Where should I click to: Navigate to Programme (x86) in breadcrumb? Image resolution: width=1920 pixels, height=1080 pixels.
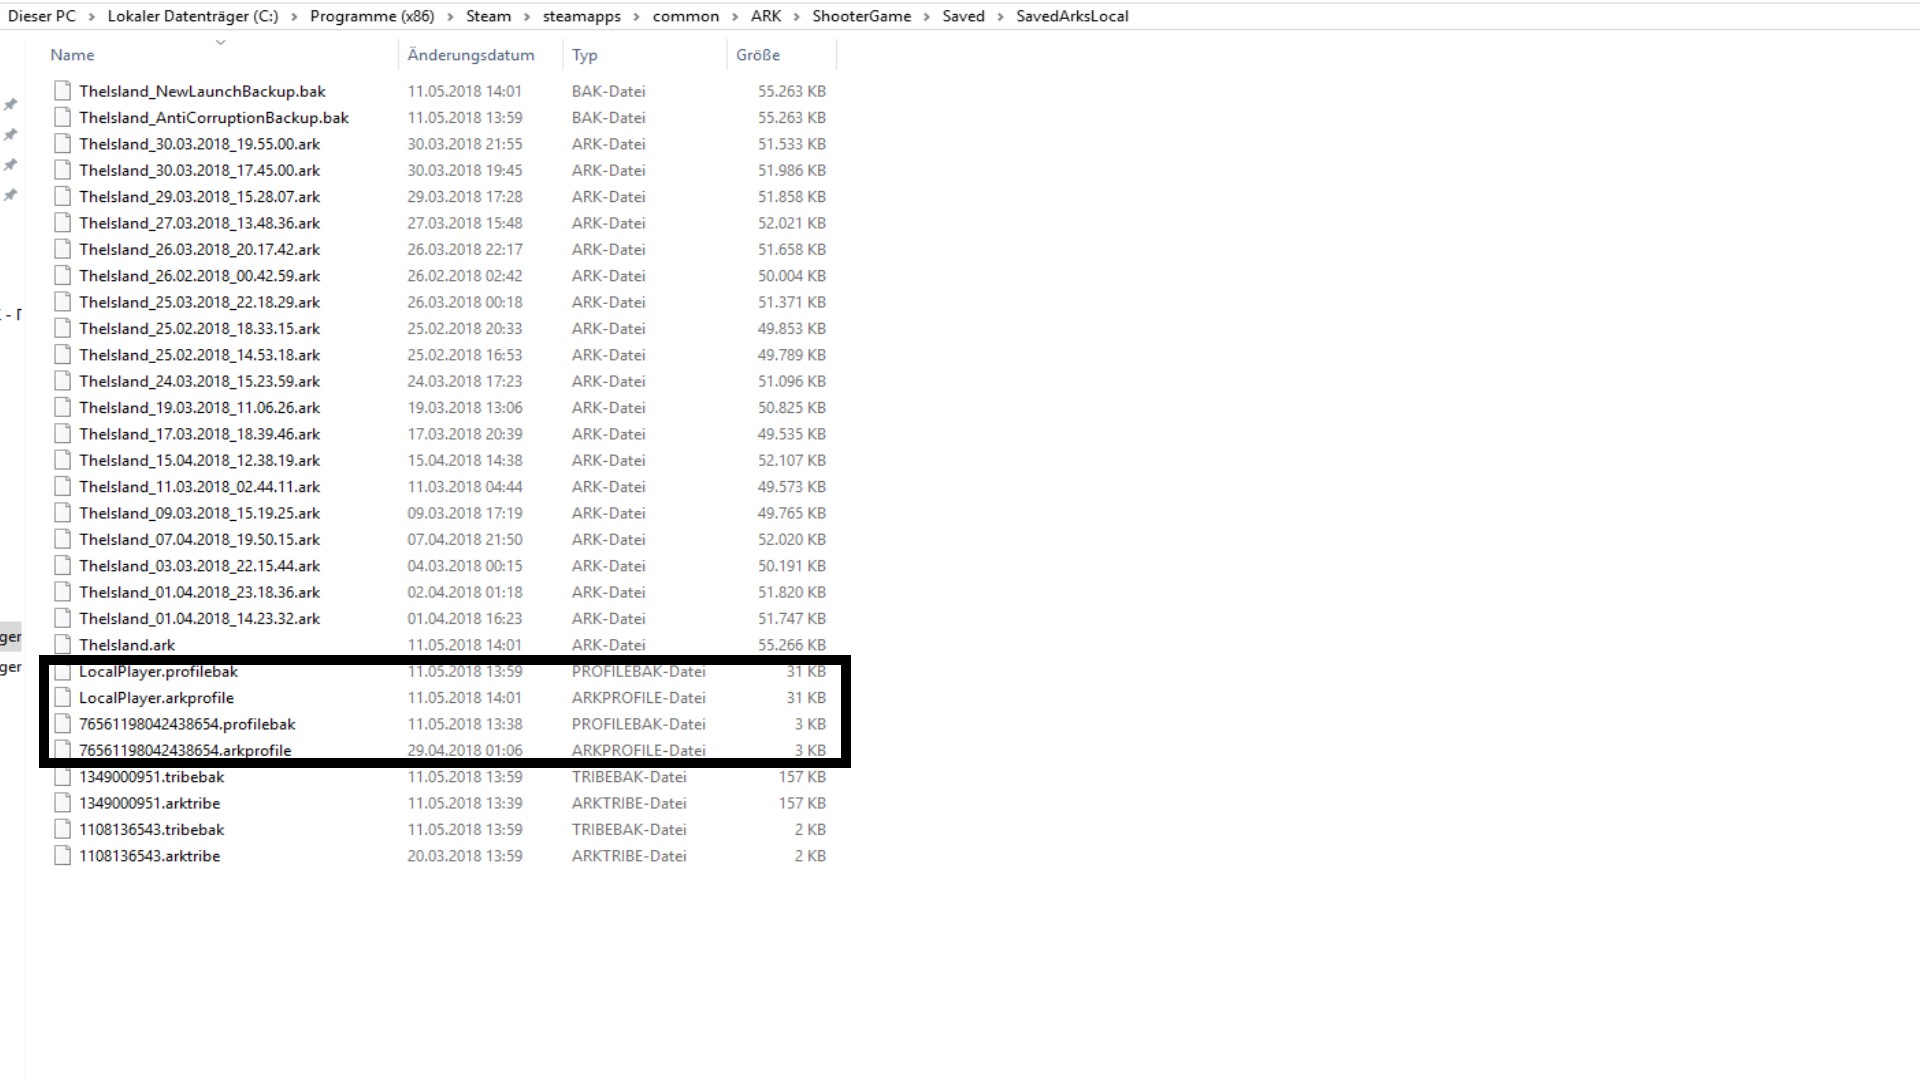click(x=372, y=16)
